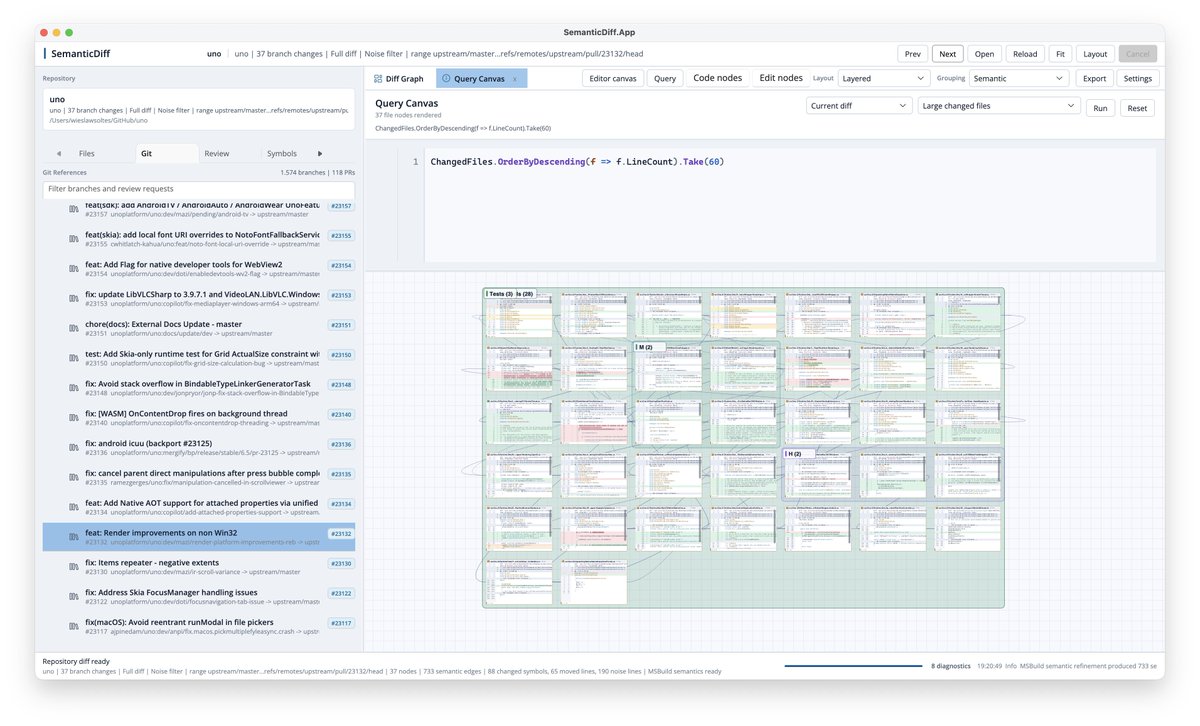Click PR icon next to Native AOT support entry
Screen dimensions: 1200x726
(73, 507)
